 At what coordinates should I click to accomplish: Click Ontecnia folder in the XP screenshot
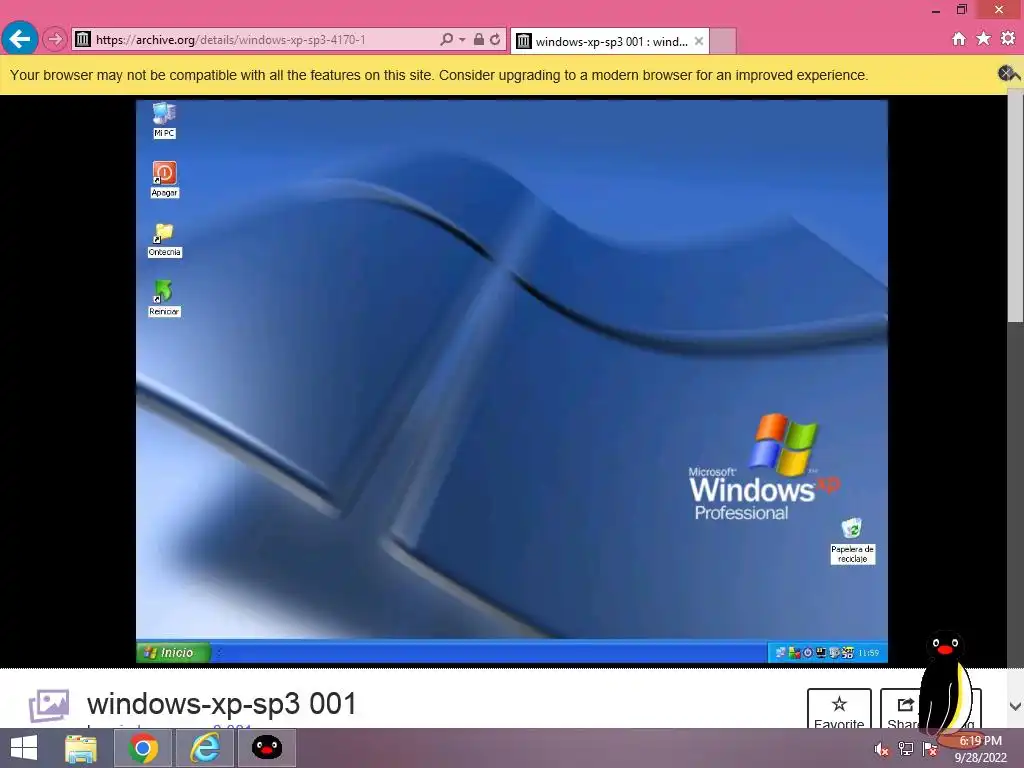tap(165, 240)
